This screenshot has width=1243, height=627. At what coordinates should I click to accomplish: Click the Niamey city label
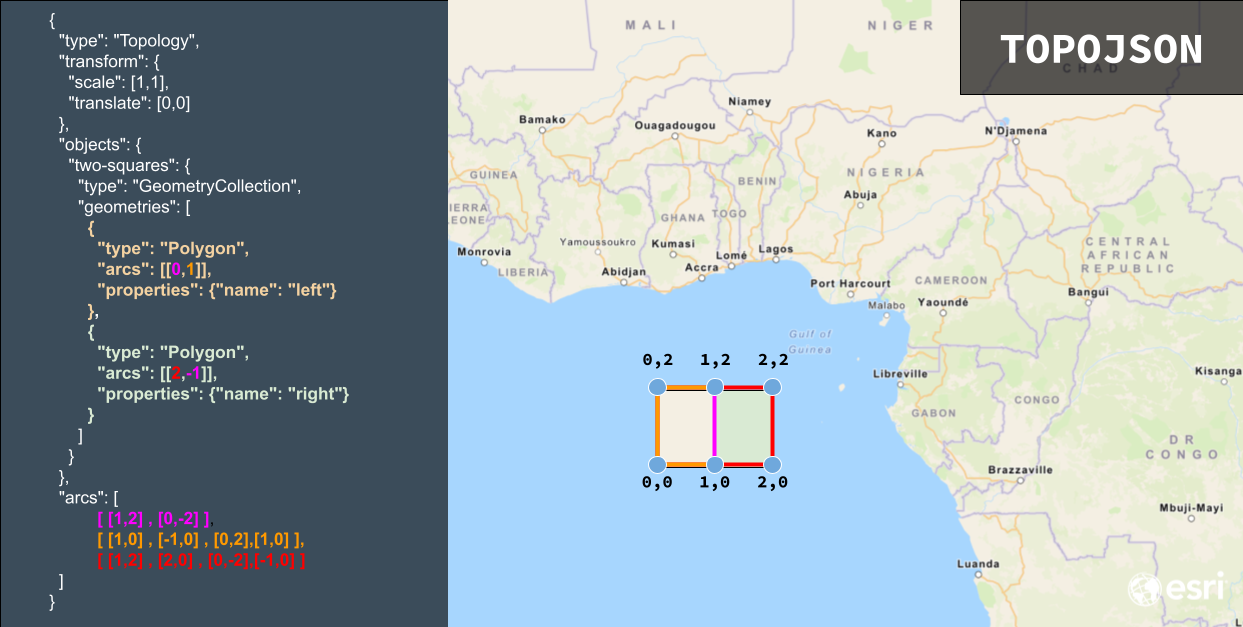750,101
